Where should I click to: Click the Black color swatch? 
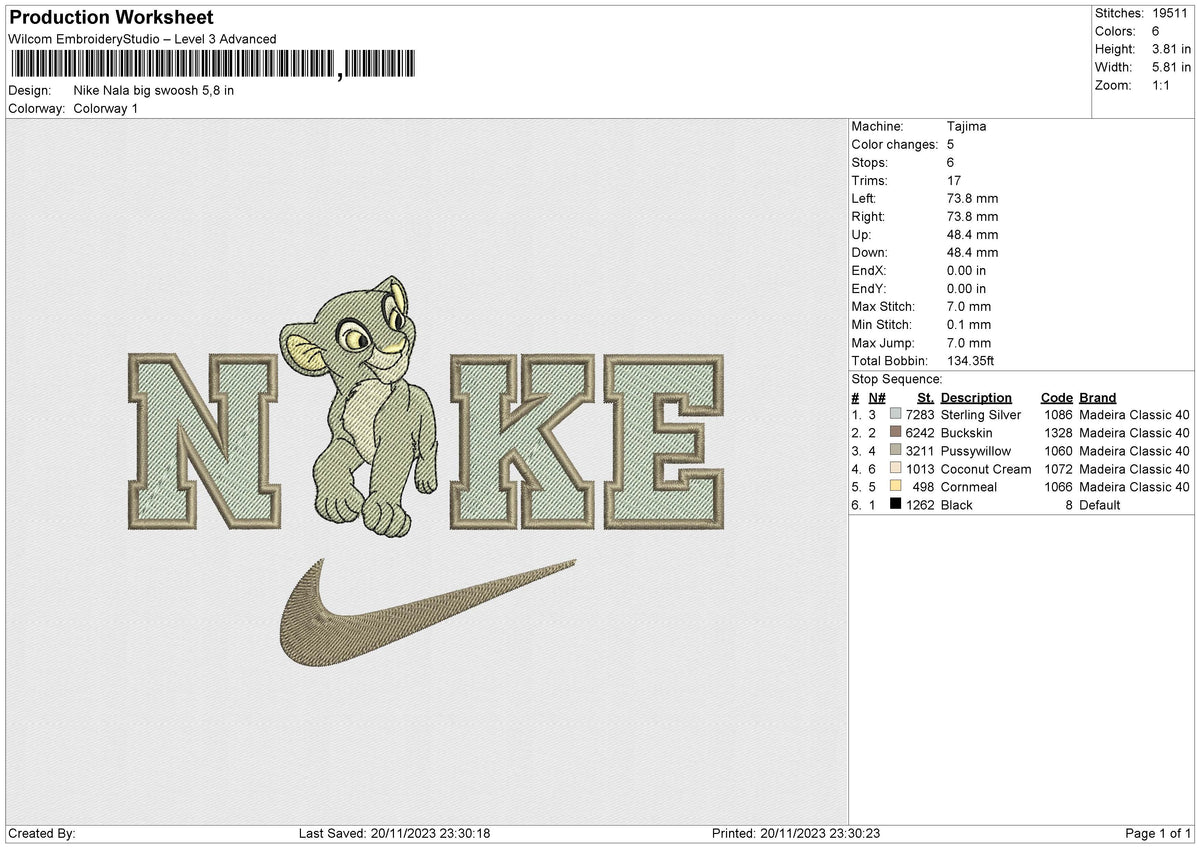pos(896,504)
